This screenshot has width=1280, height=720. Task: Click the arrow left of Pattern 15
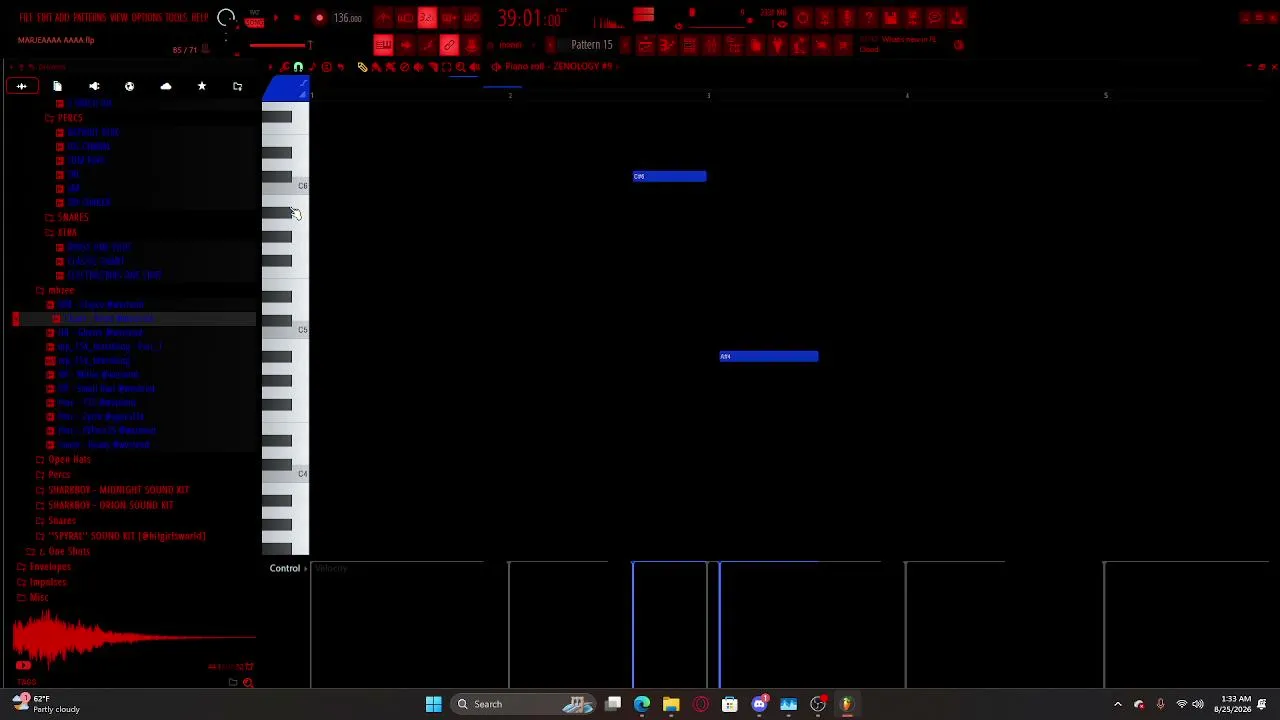(551, 45)
